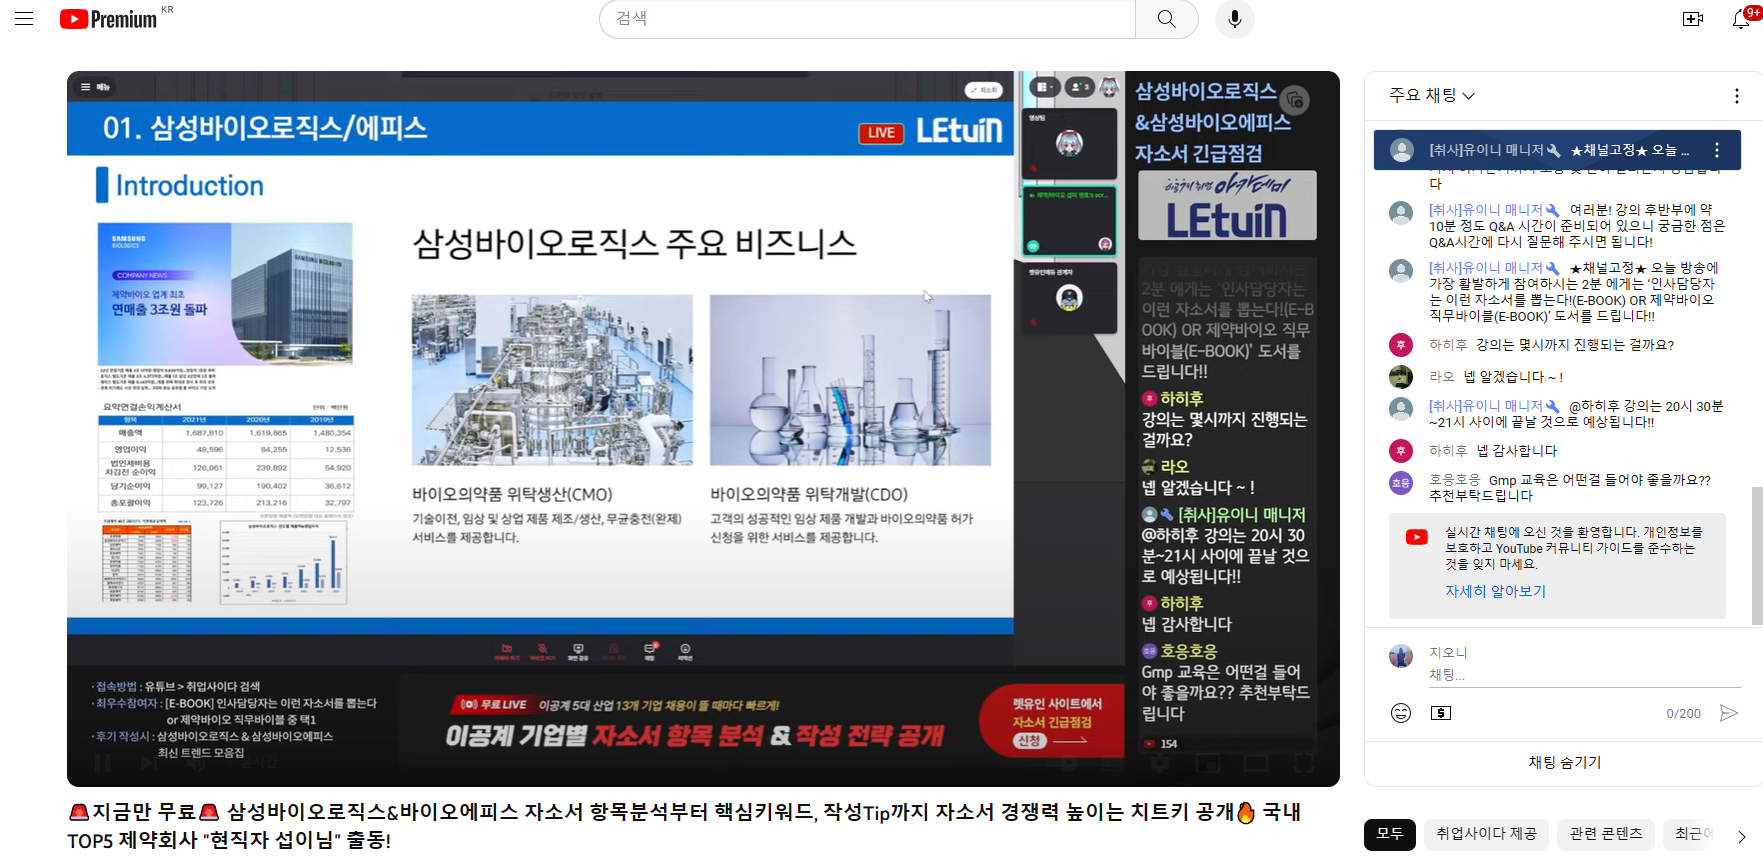Image resolution: width=1763 pixels, height=862 pixels.
Task: Open pinned message options menu
Action: pos(1717,150)
